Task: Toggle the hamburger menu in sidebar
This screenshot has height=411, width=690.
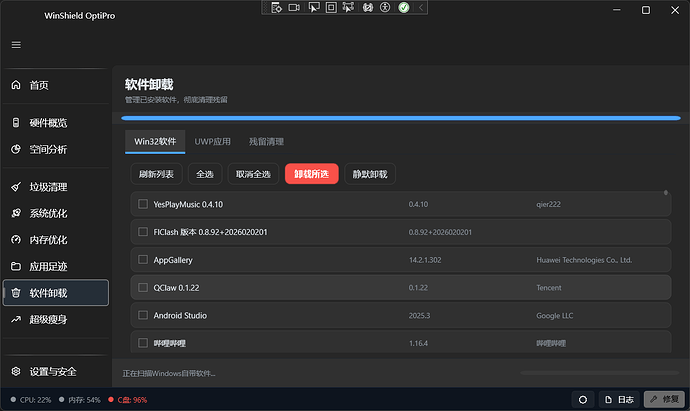Action: pos(16,45)
